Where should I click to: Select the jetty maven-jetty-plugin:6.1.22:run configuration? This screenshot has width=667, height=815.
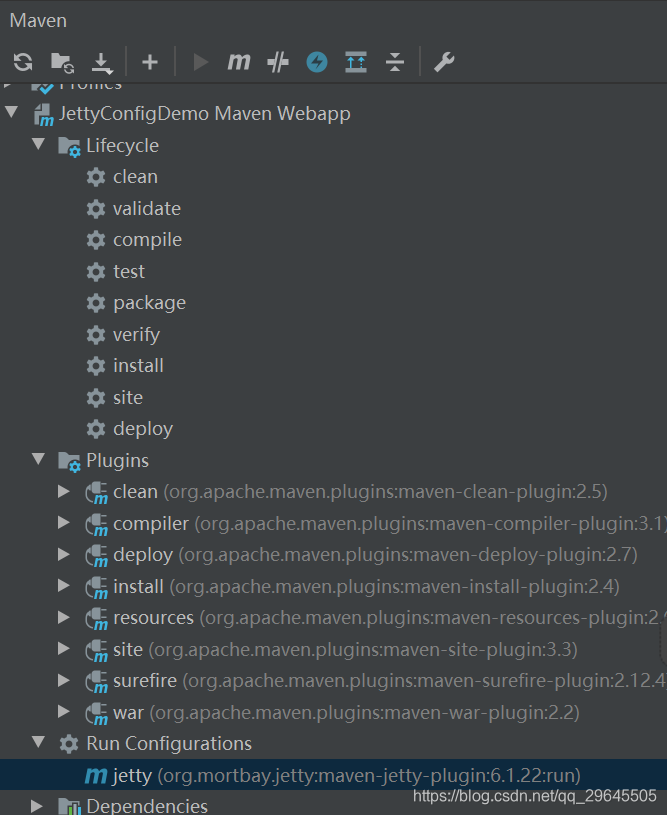[333, 775]
